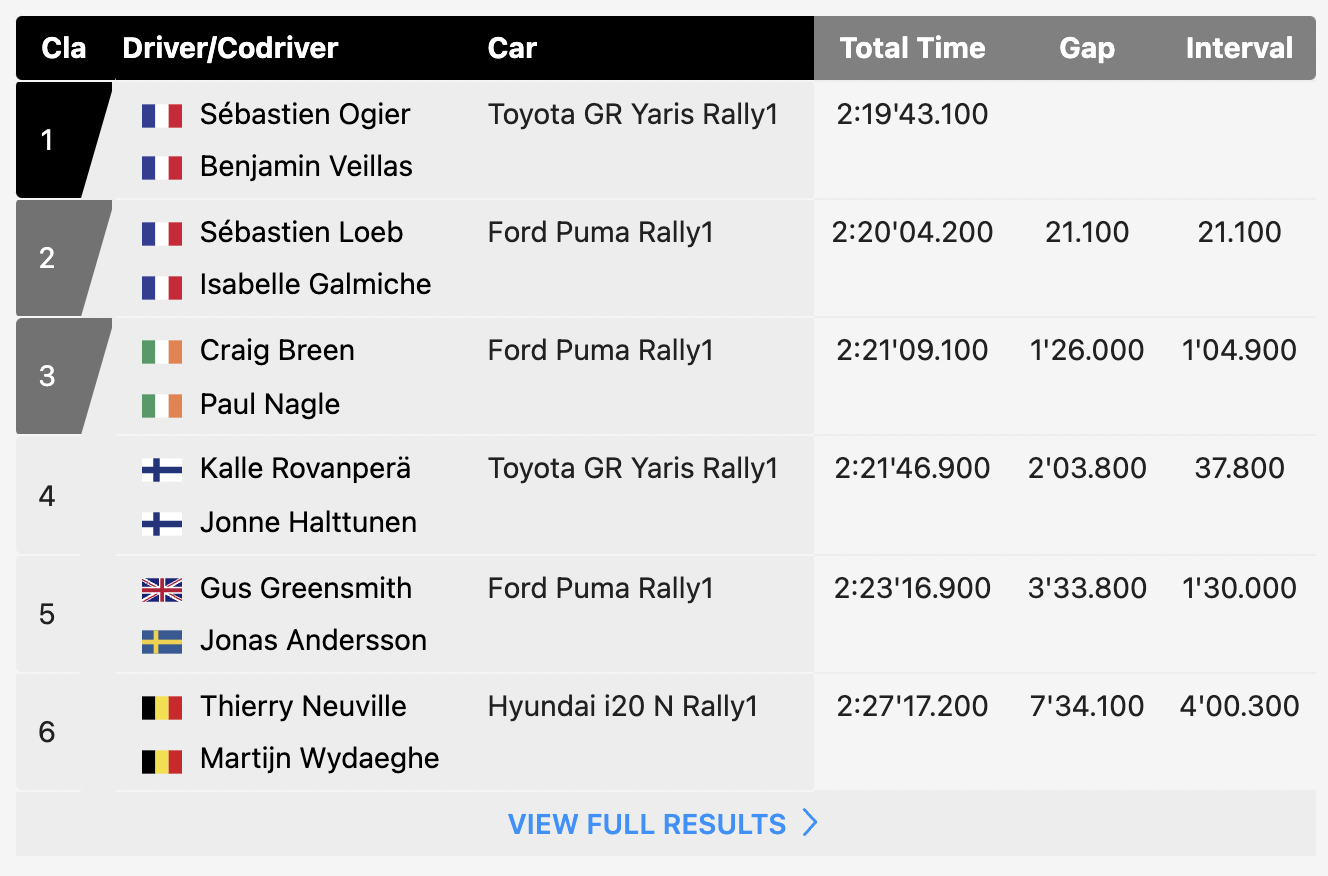This screenshot has width=1328, height=876.
Task: Click the position 1 classification badge
Action: (52, 140)
